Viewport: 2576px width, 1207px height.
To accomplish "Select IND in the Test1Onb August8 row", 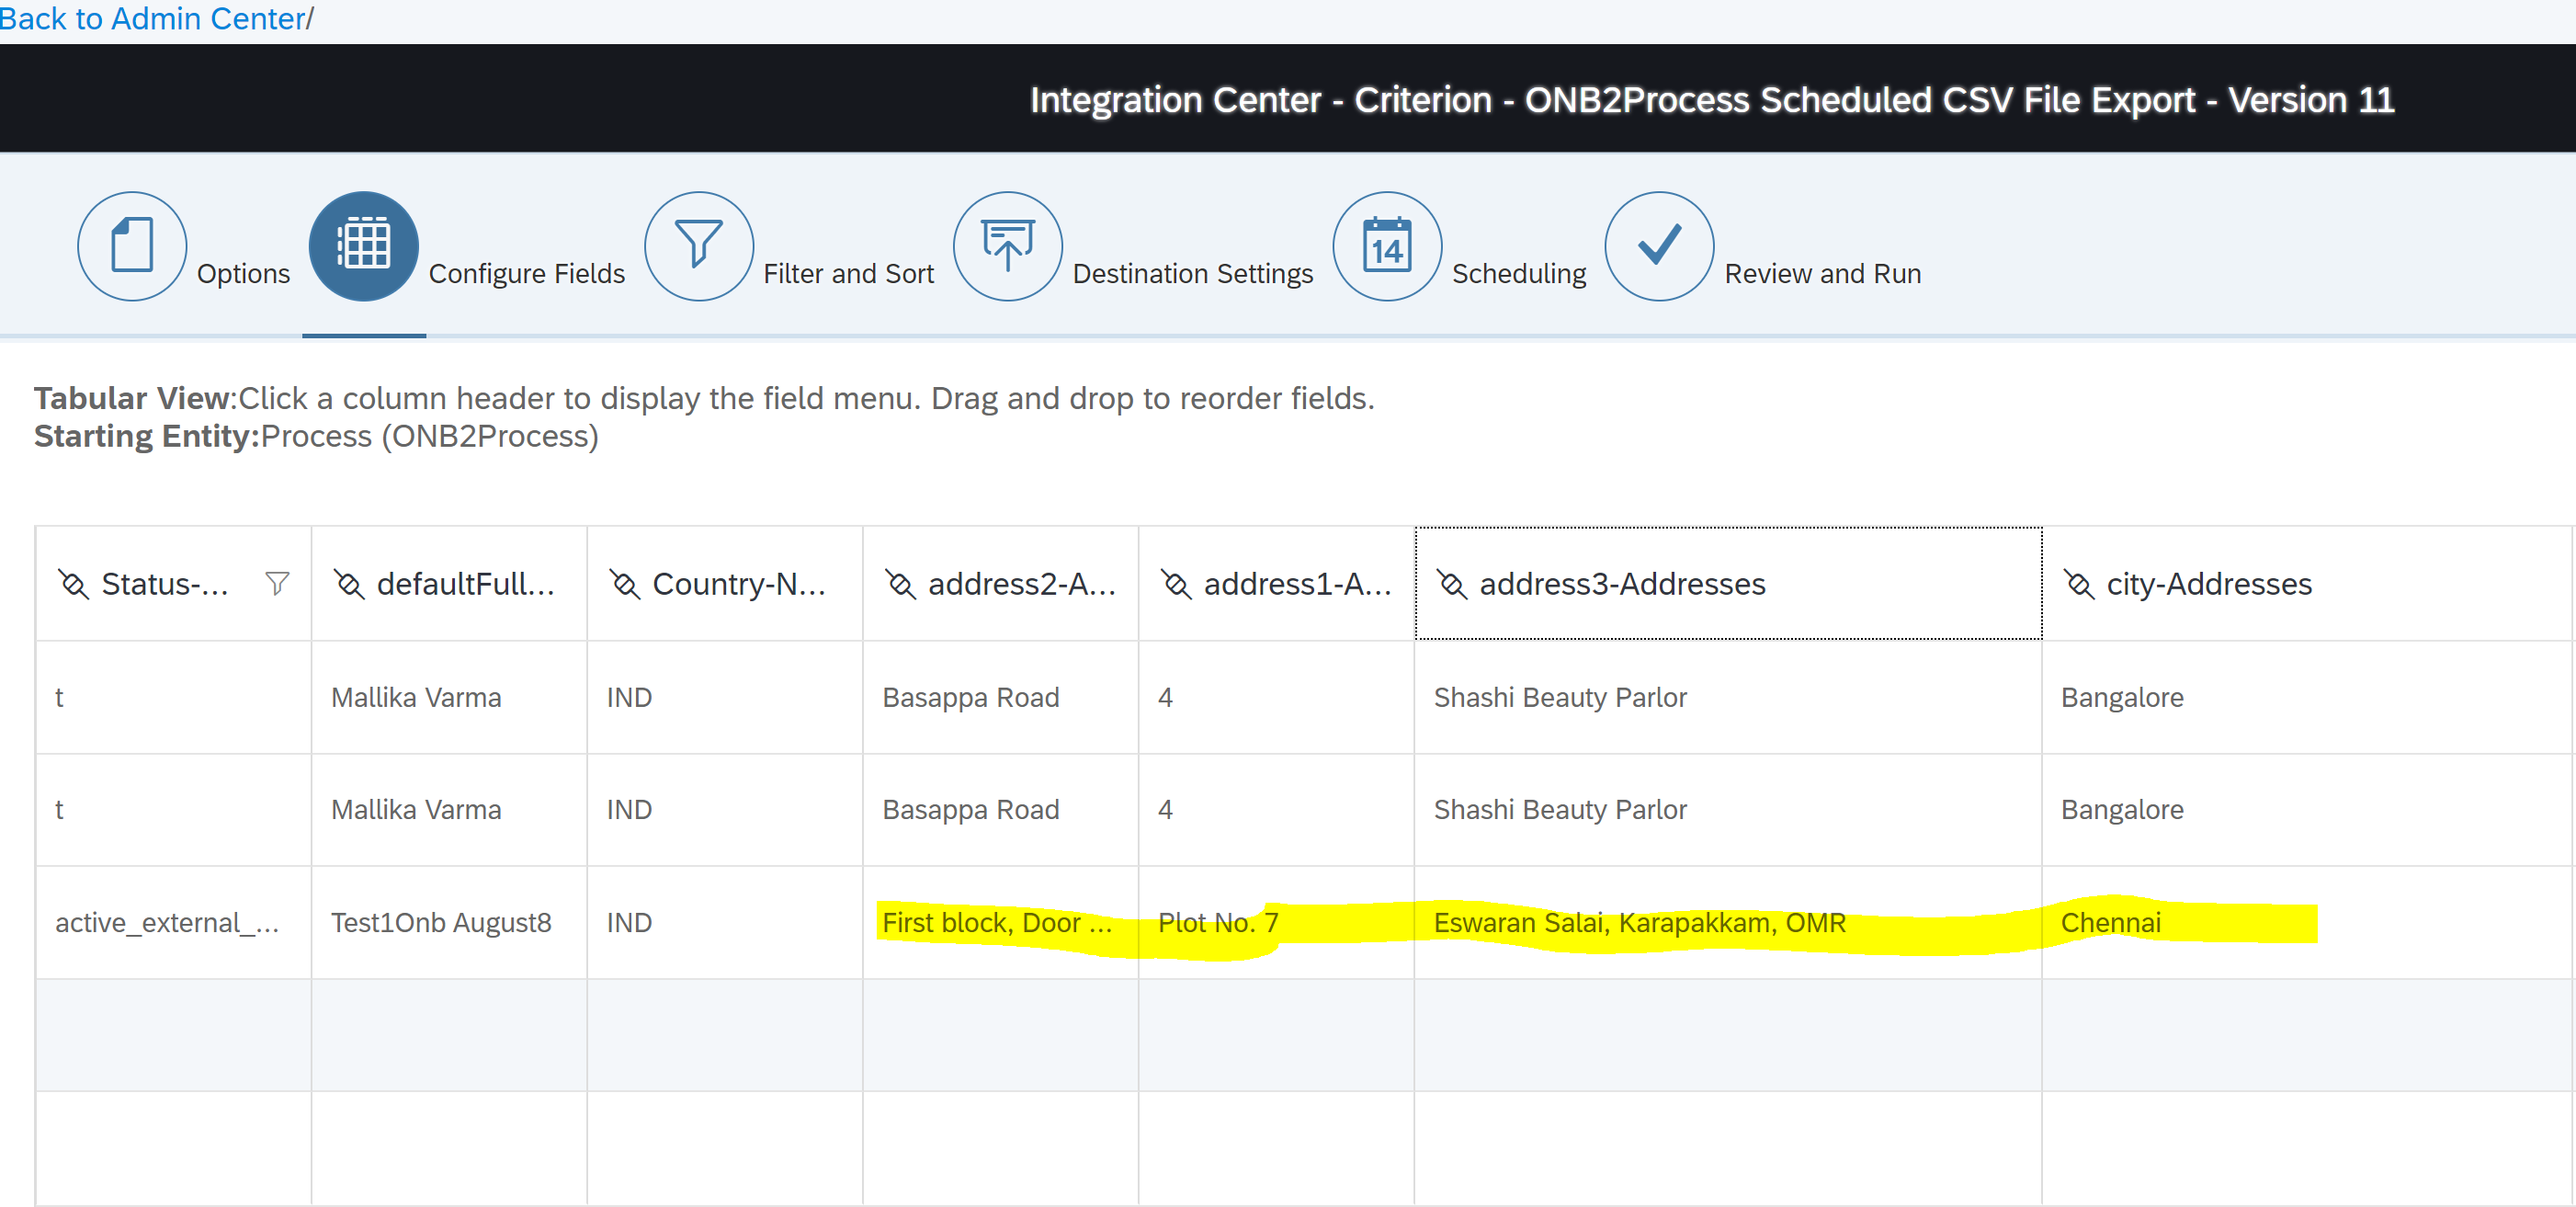I will click(x=725, y=922).
